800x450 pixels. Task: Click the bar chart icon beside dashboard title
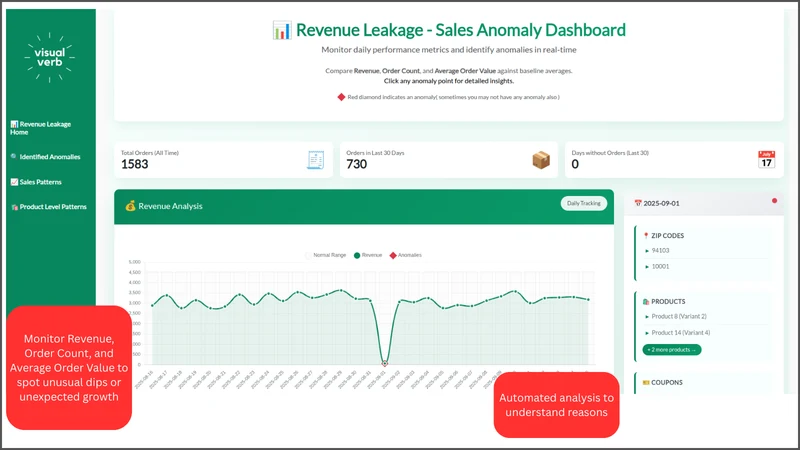(x=282, y=30)
